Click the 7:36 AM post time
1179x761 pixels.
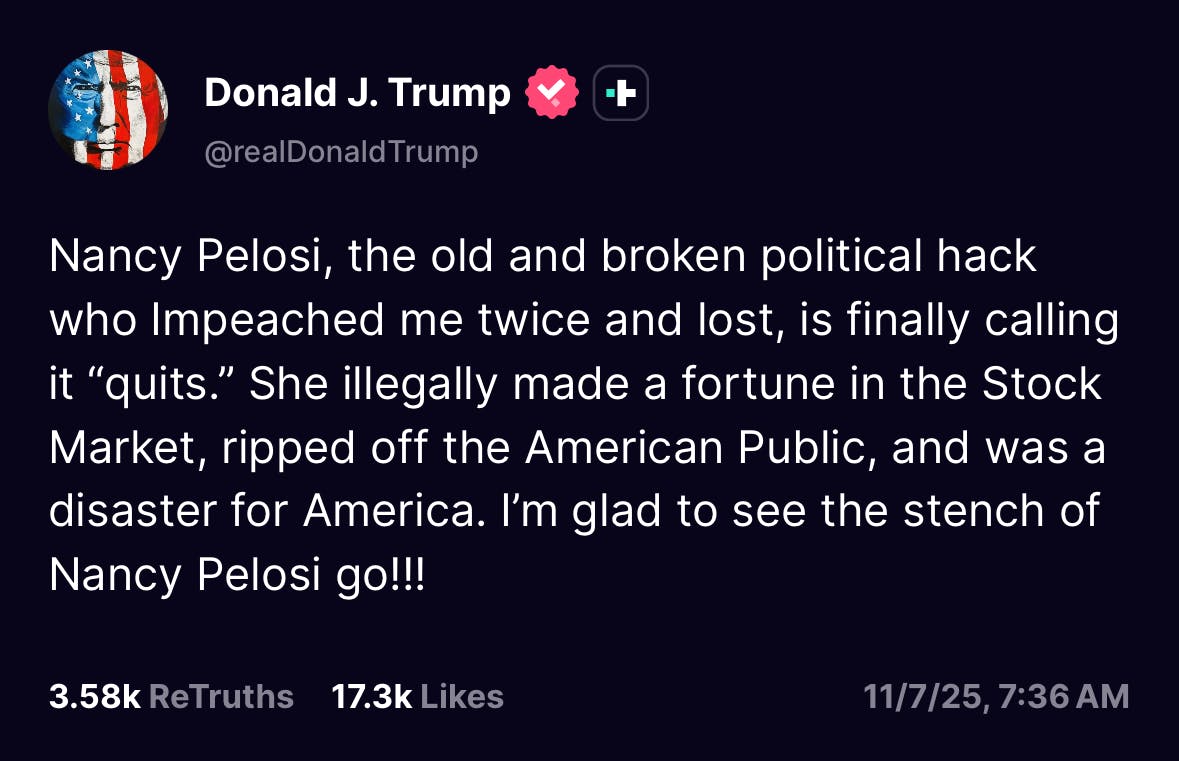point(1064,696)
